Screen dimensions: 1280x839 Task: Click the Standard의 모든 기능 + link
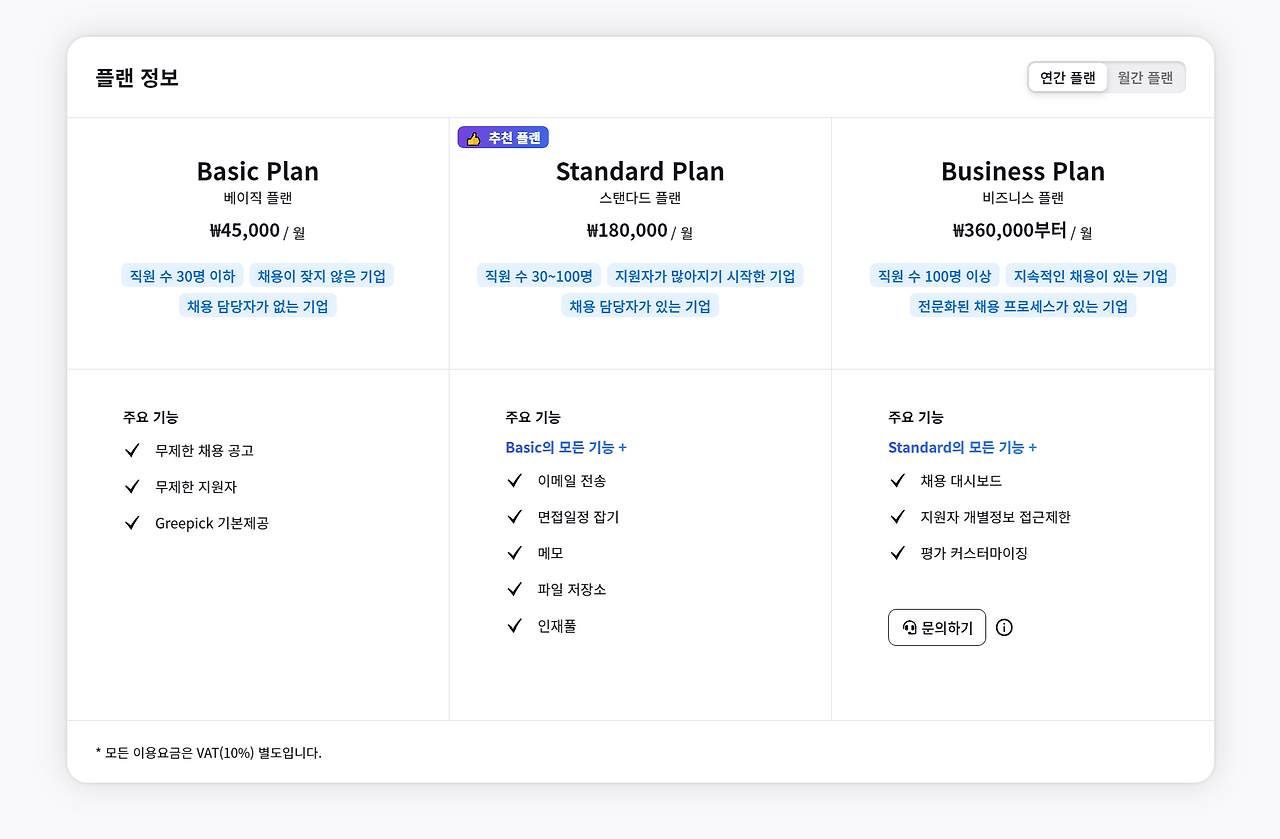962,447
